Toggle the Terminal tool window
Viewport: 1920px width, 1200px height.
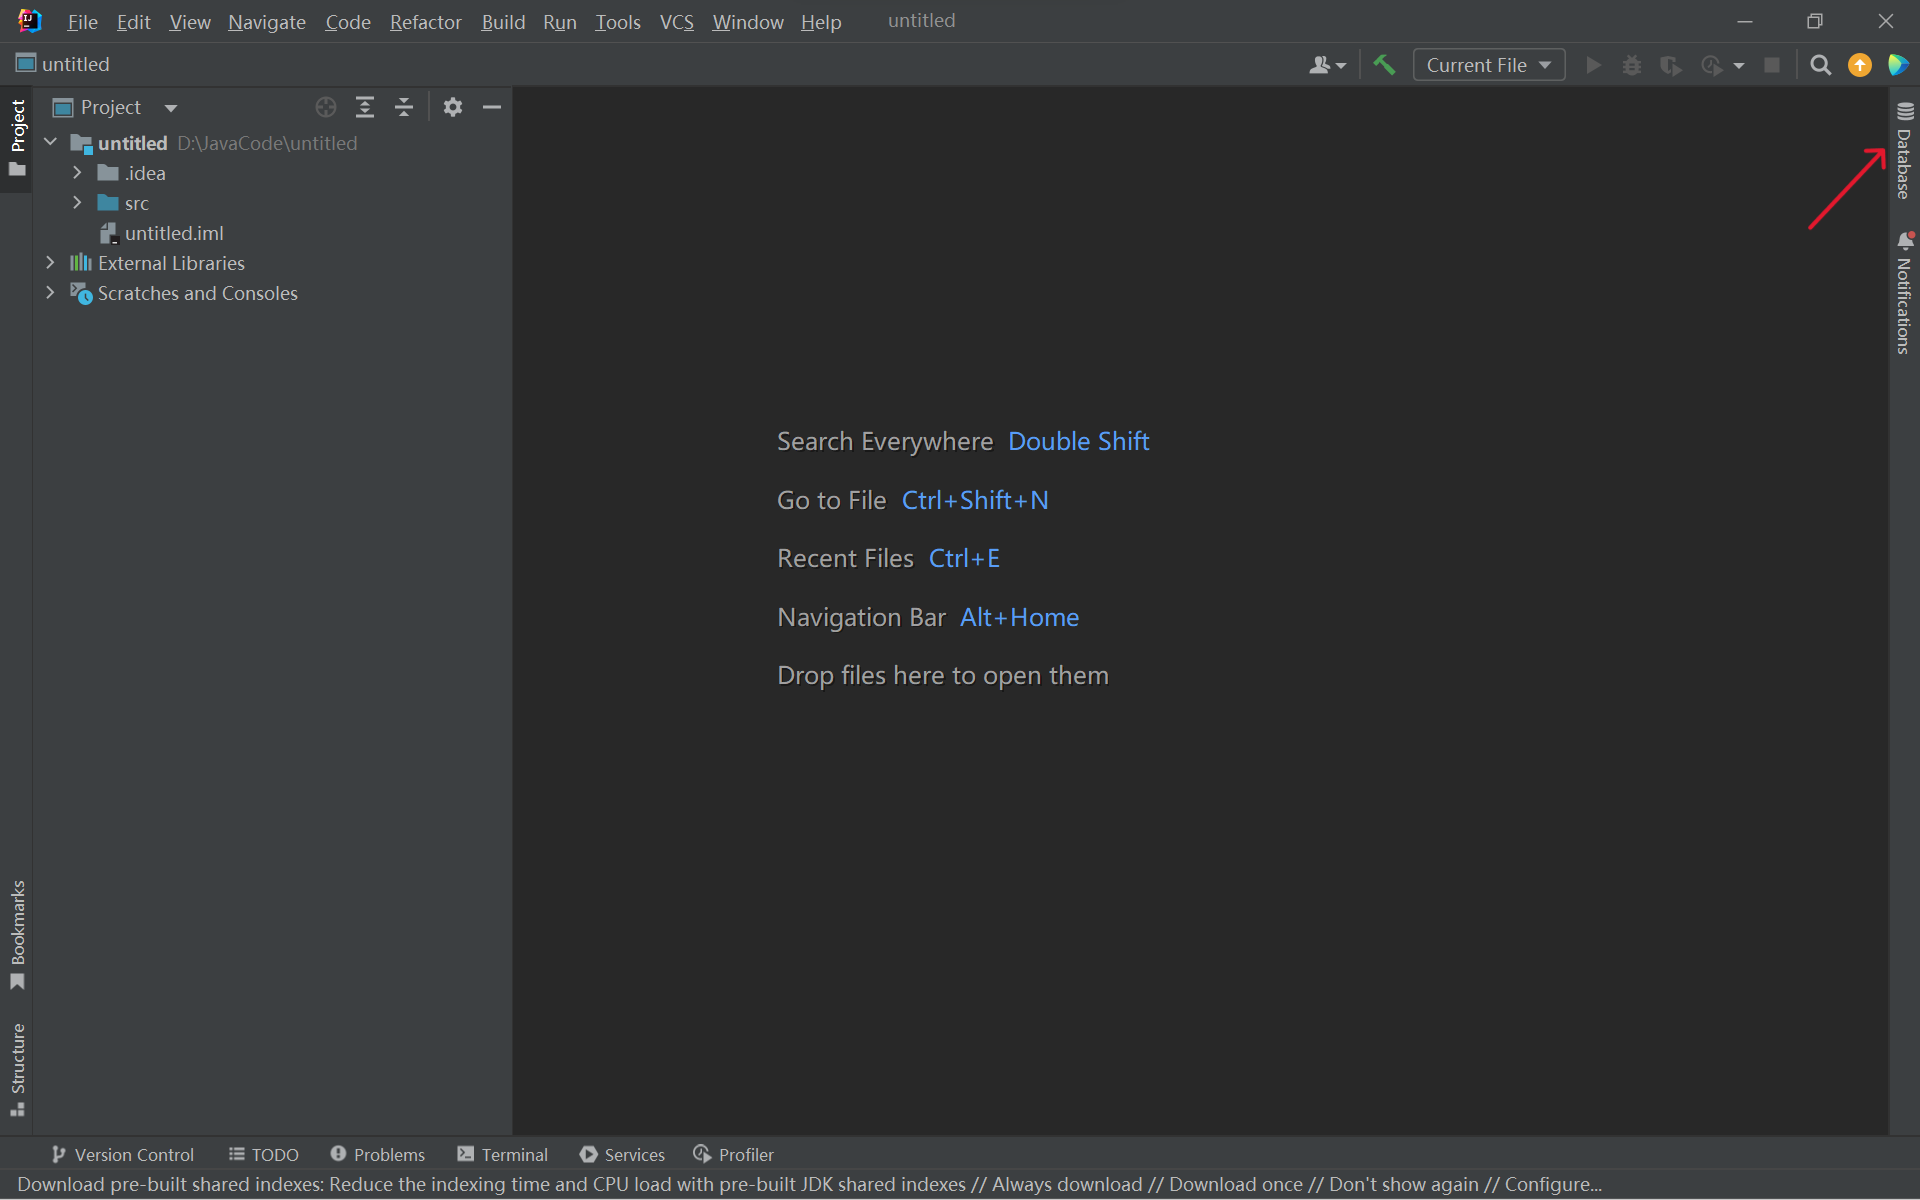502,1154
